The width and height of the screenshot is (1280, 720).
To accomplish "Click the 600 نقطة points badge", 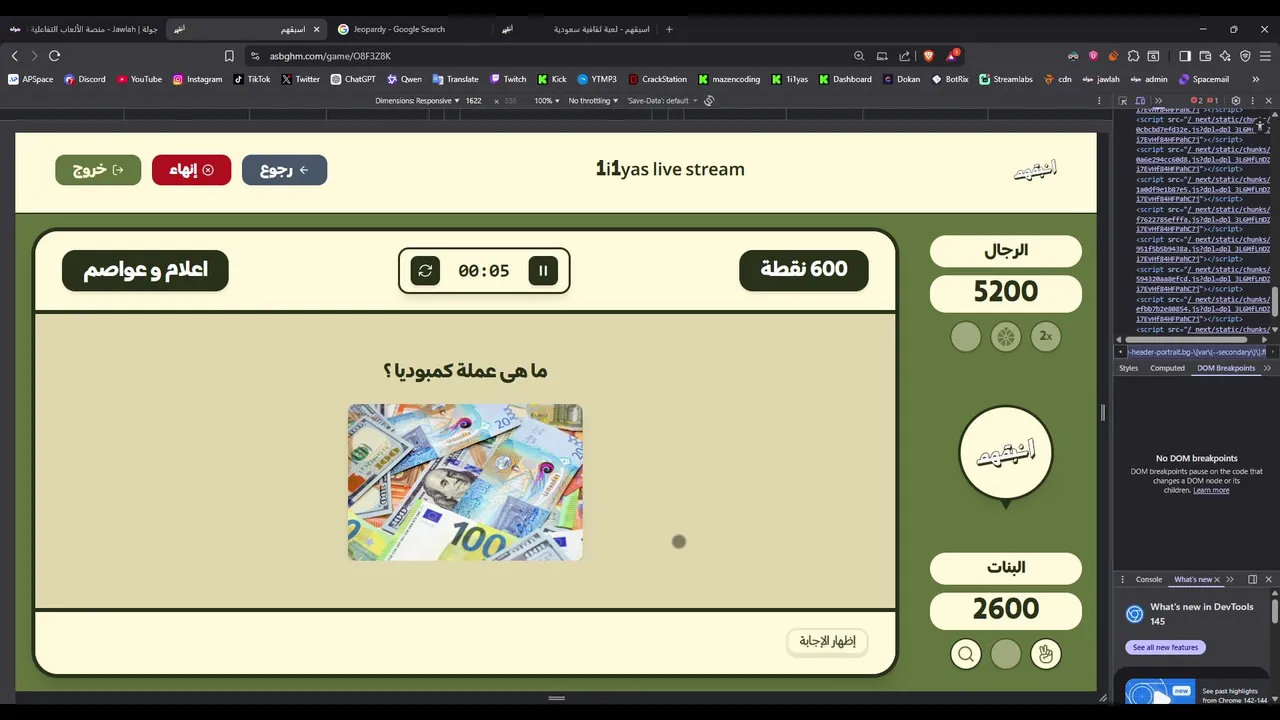I will [x=804, y=270].
